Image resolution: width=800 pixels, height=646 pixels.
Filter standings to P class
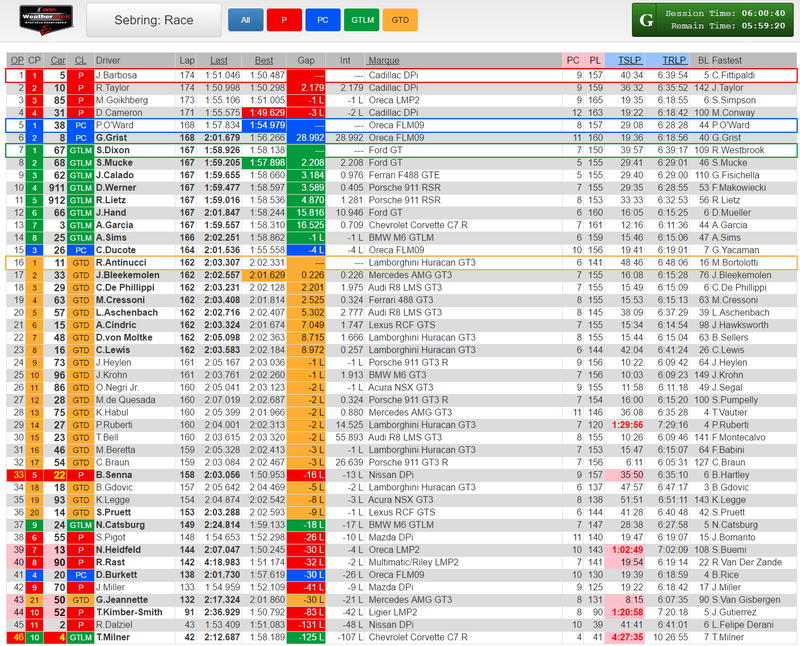[284, 20]
